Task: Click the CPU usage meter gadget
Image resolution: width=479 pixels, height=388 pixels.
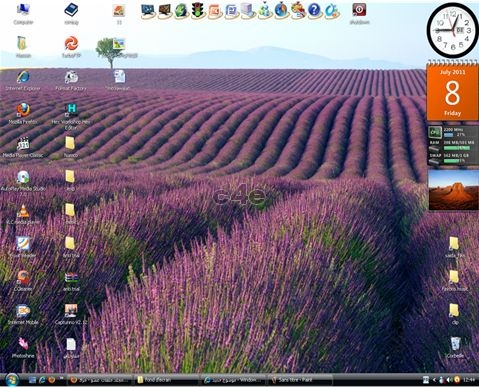Action: [453, 145]
